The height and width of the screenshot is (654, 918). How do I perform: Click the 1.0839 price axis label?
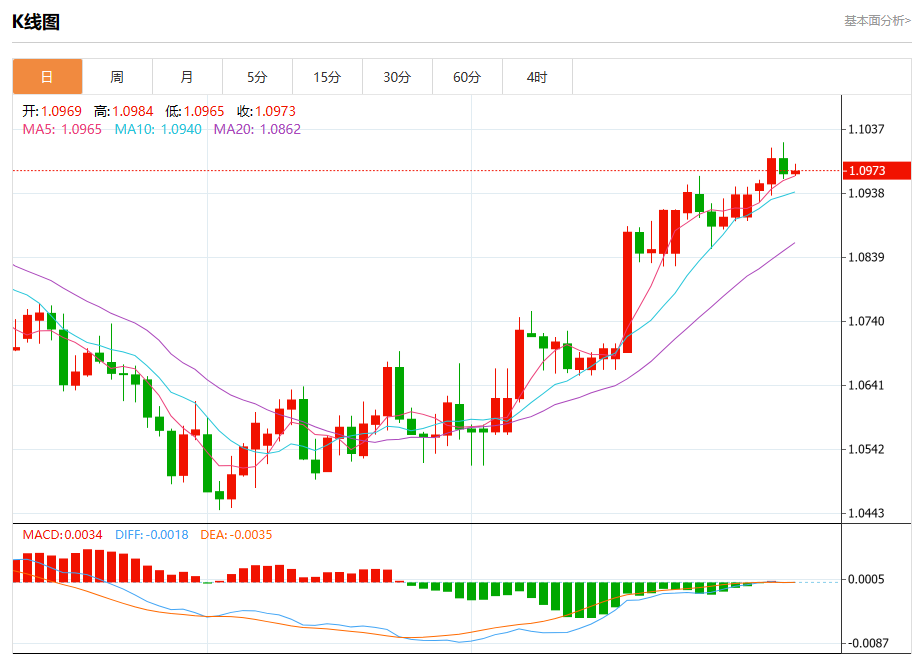(866, 257)
